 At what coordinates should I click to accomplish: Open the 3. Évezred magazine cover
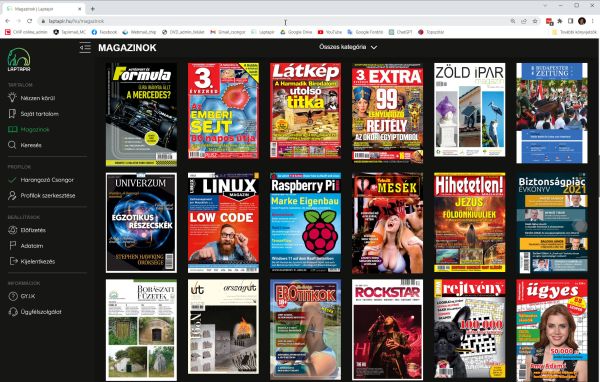tap(223, 111)
